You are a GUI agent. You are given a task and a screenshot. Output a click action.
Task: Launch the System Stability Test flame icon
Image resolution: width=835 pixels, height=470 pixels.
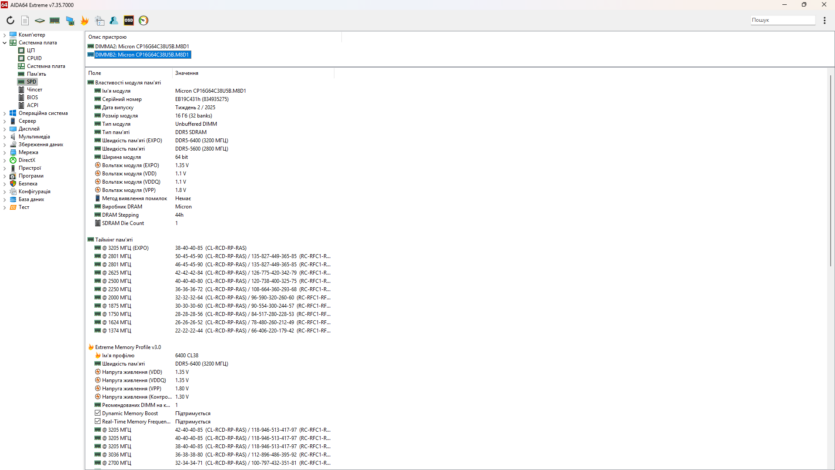[x=85, y=20]
